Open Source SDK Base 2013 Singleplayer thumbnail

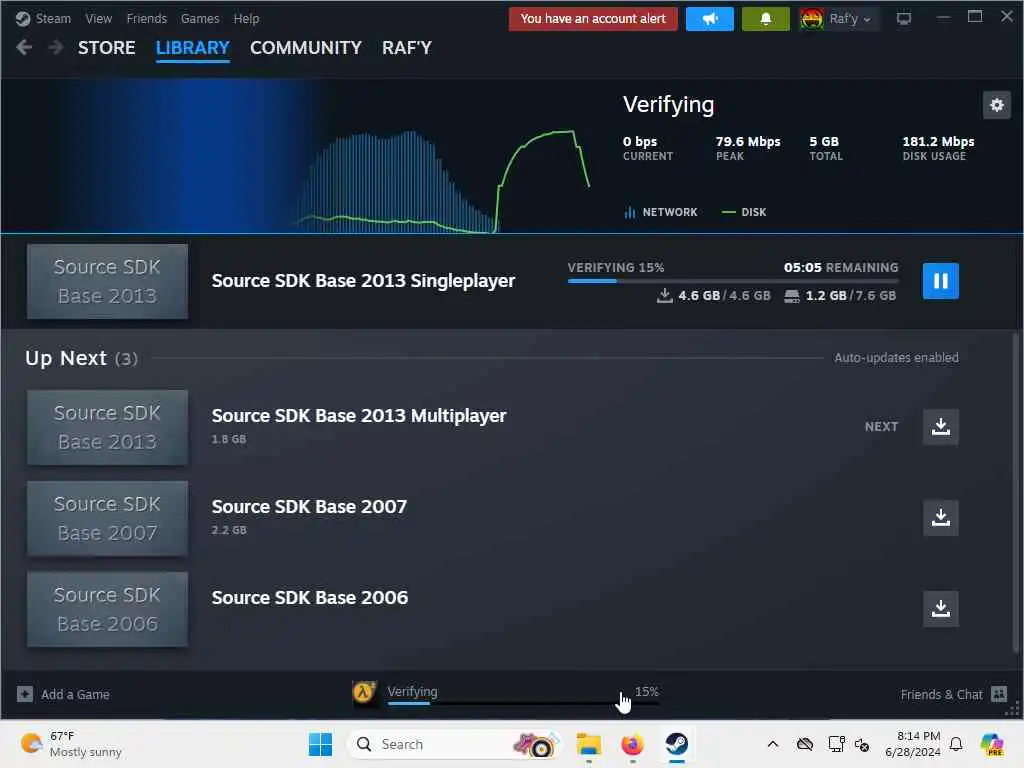click(x=107, y=281)
